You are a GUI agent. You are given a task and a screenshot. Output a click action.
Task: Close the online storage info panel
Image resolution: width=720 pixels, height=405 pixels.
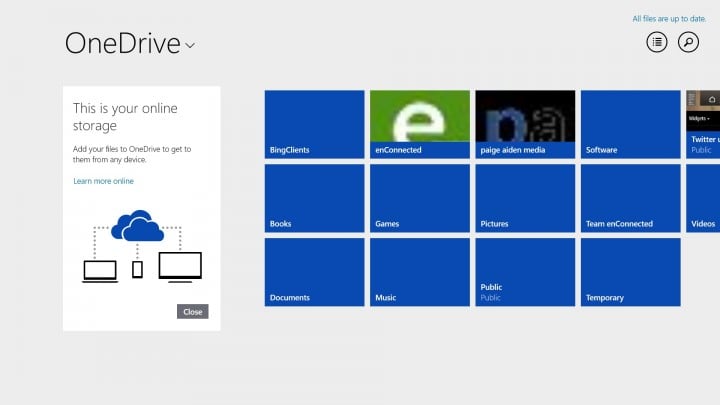click(192, 311)
